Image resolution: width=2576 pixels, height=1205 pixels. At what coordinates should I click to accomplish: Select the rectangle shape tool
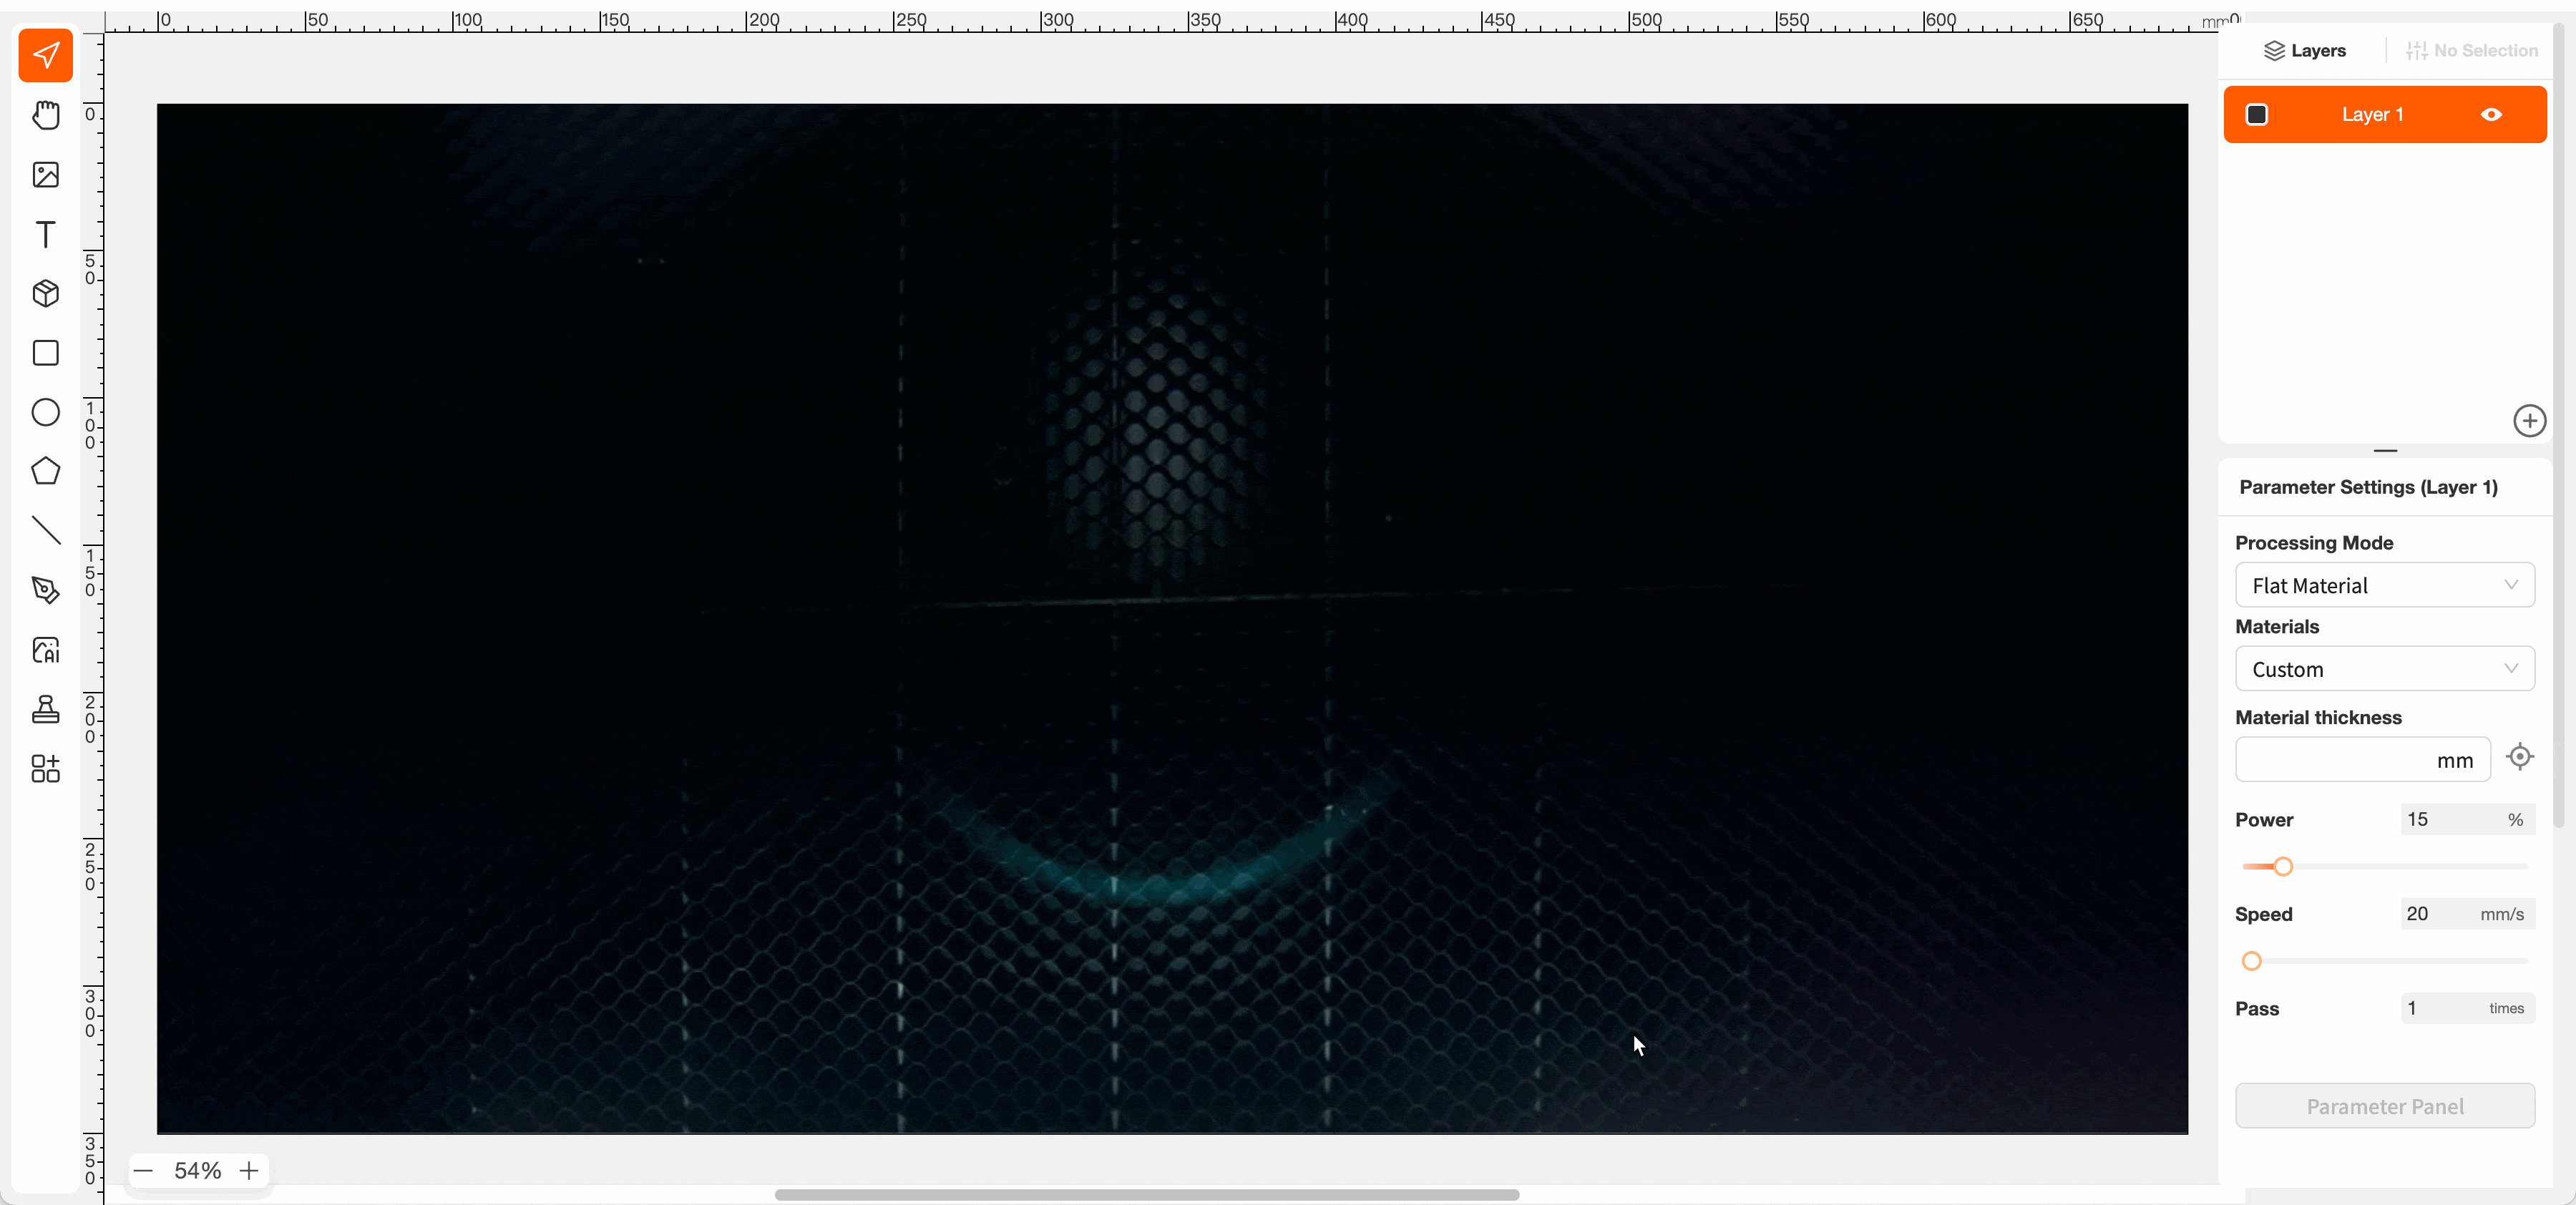point(45,353)
